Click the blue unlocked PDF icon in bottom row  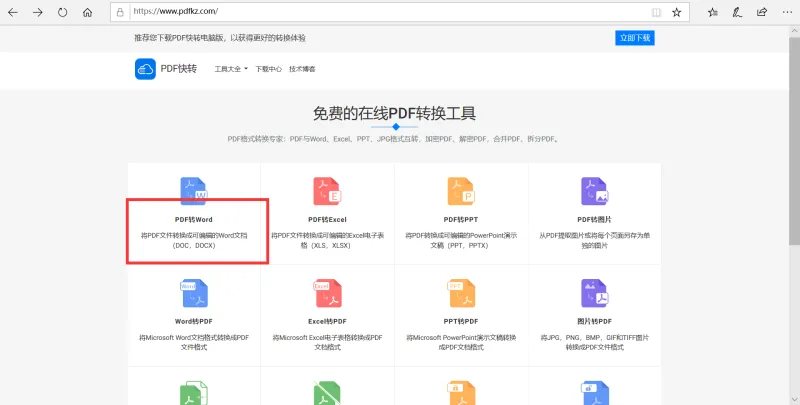coord(595,393)
